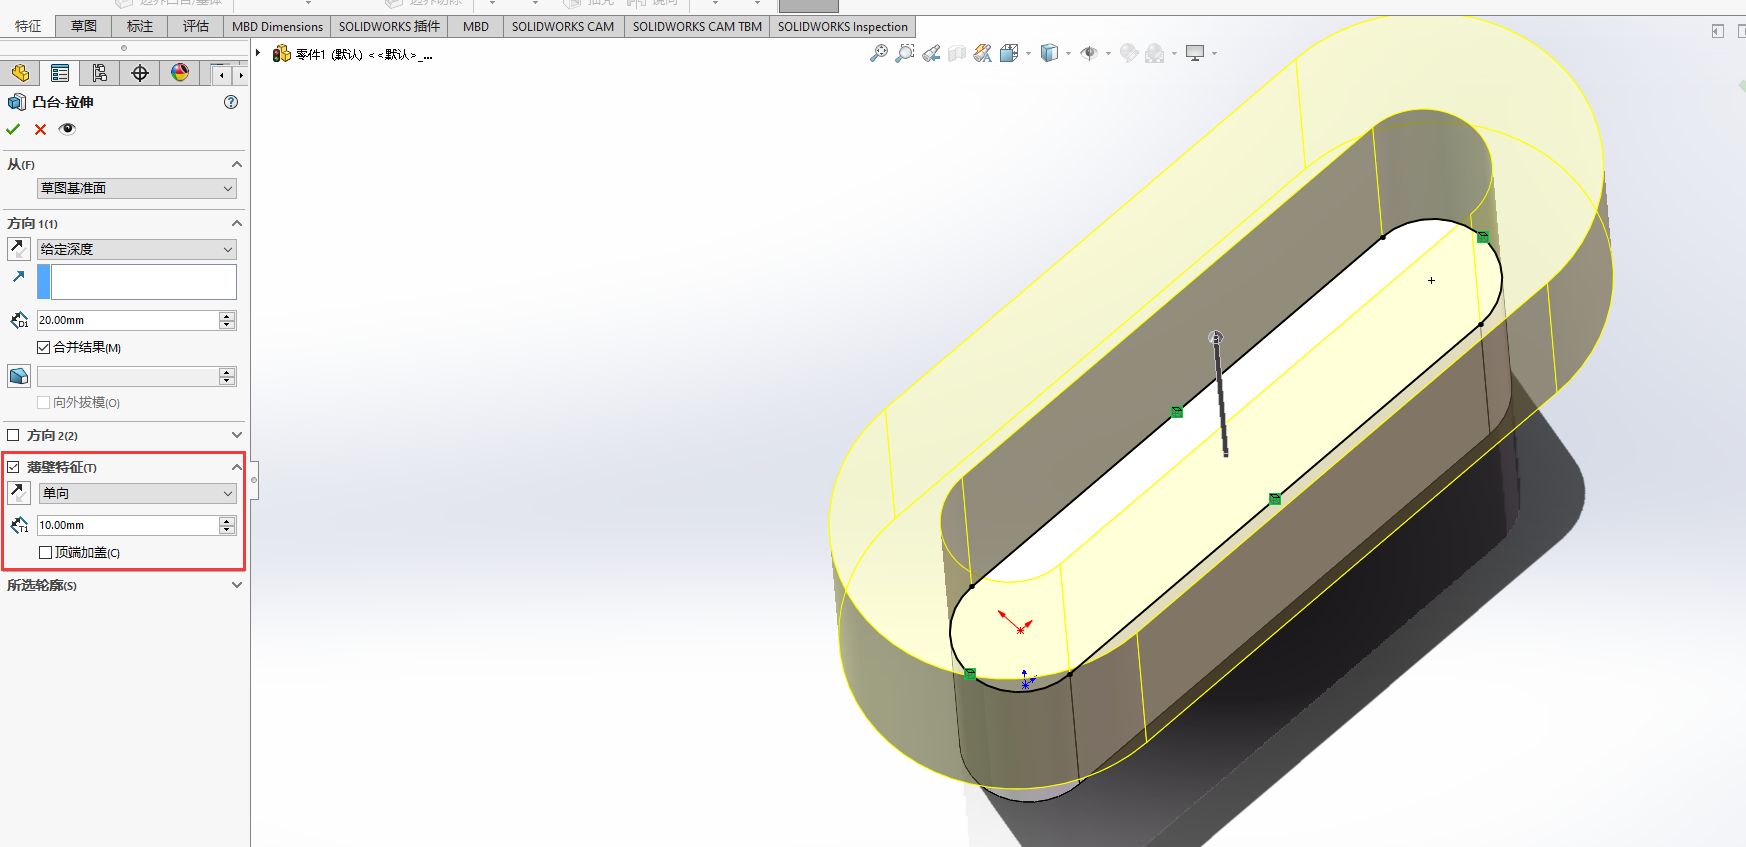Viewport: 1746px width, 847px height.
Task: Cancel the extrude with red X
Action: pyautogui.click(x=40, y=129)
